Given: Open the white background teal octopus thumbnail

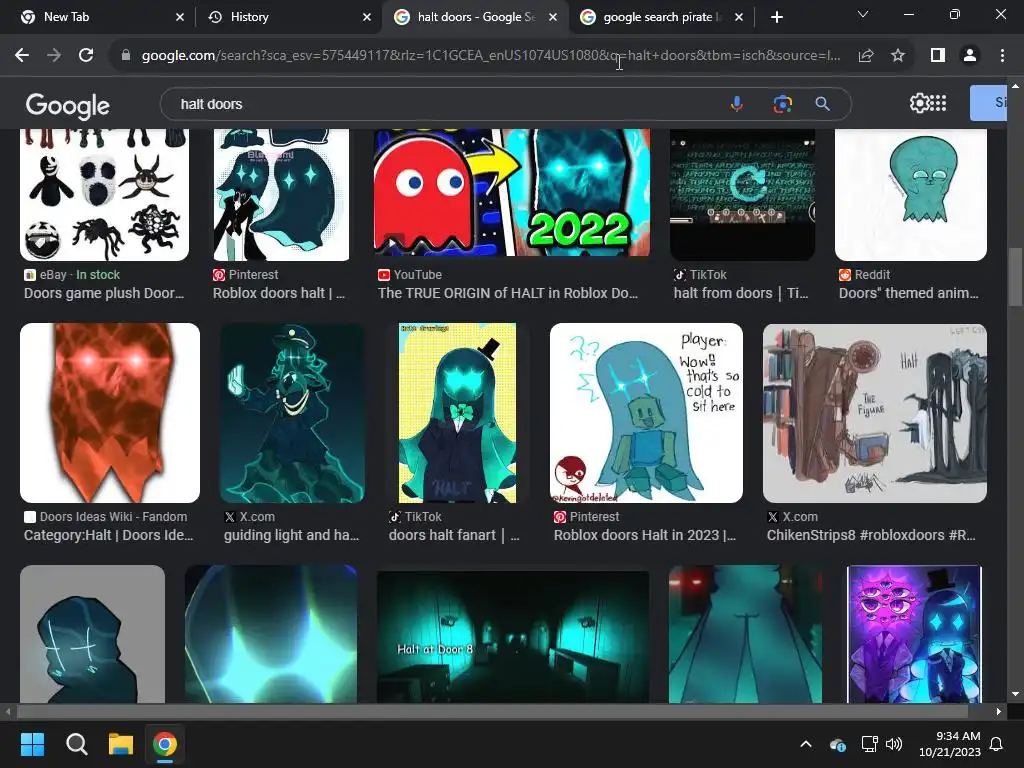Looking at the screenshot, I should (x=910, y=195).
